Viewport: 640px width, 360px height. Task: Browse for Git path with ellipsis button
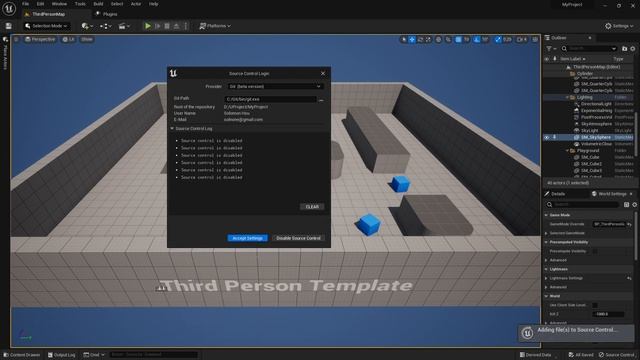coord(321,99)
